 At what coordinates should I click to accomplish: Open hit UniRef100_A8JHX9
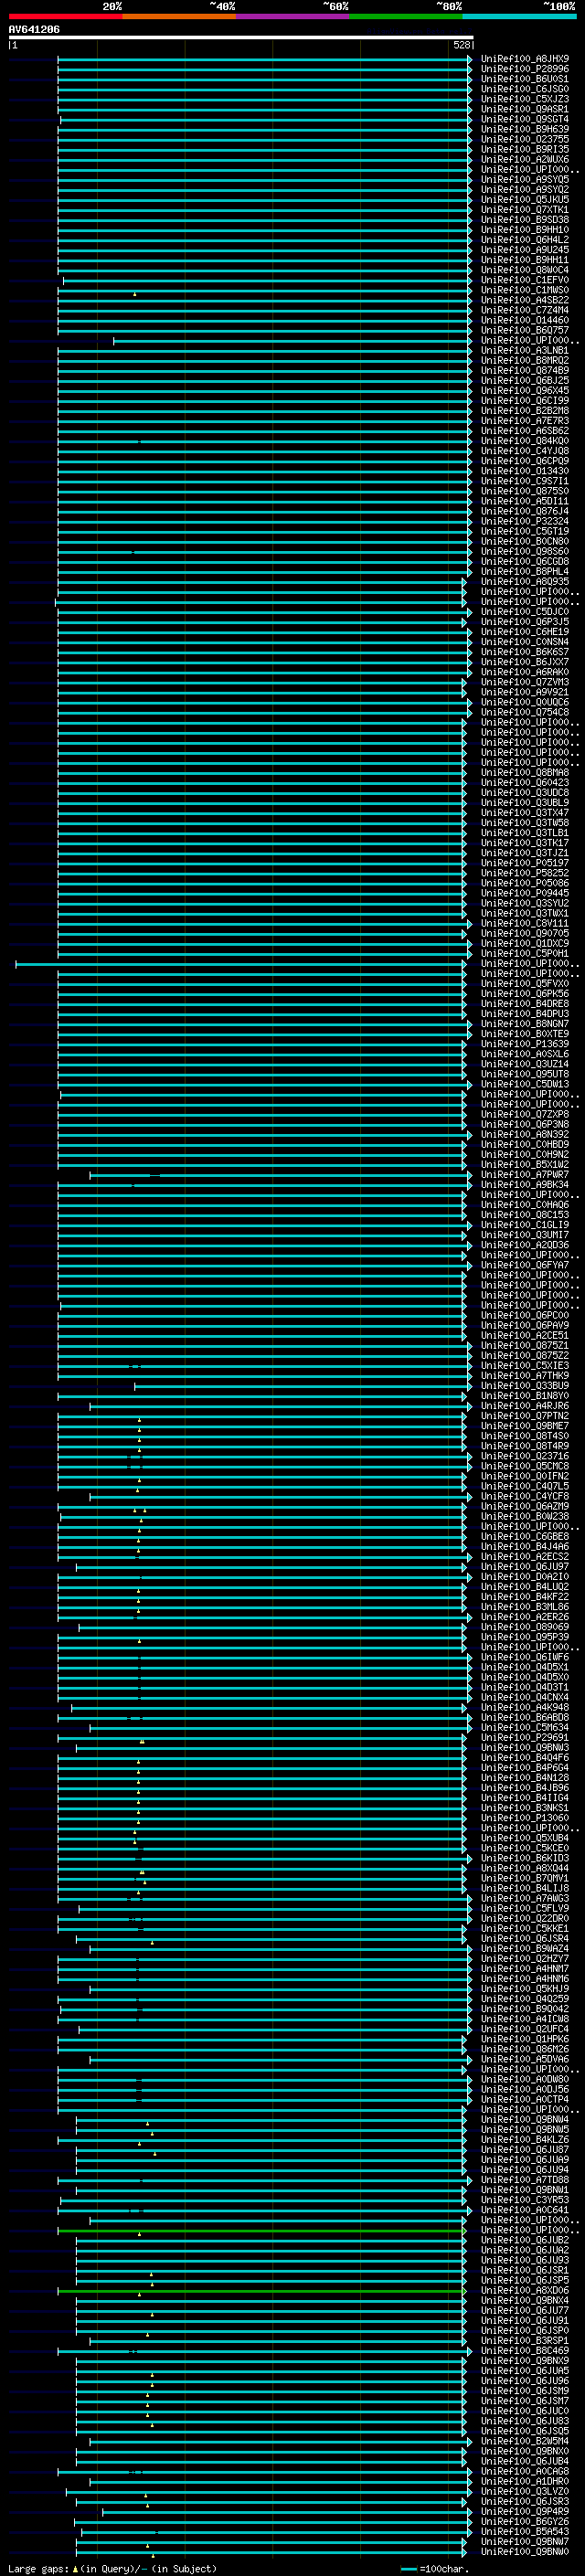pyautogui.click(x=525, y=59)
